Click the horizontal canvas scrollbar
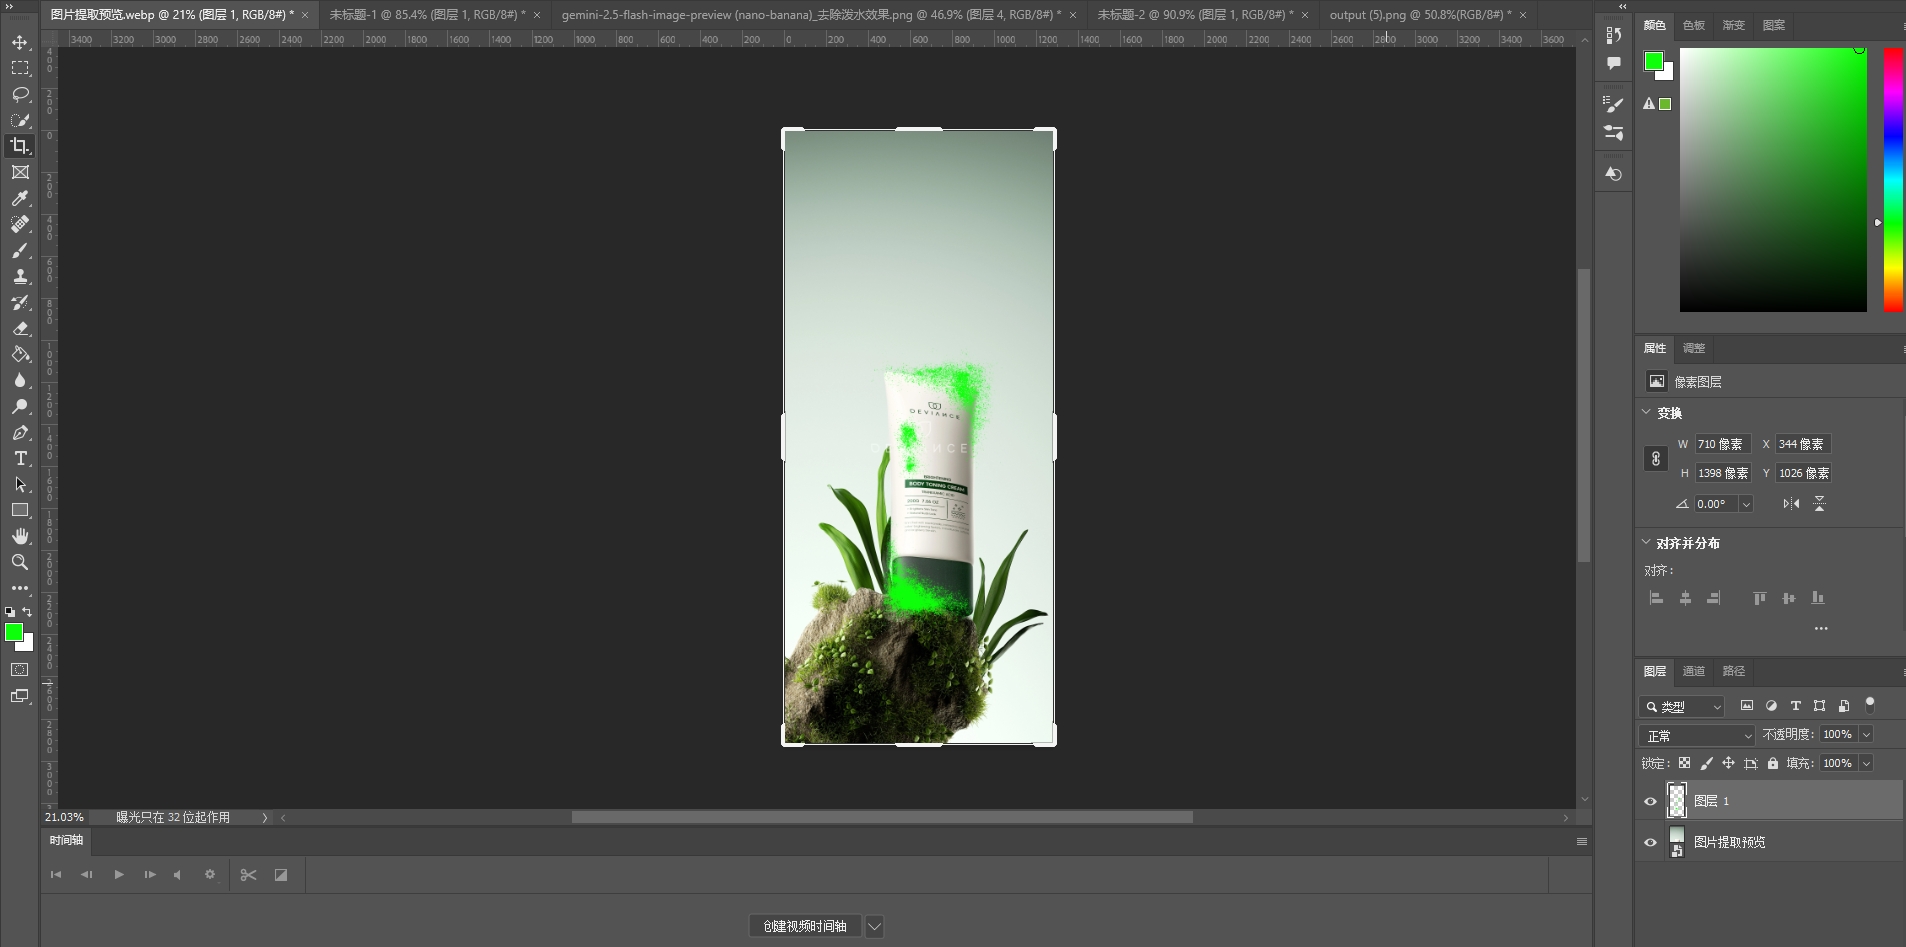The width and height of the screenshot is (1906, 947). [882, 817]
